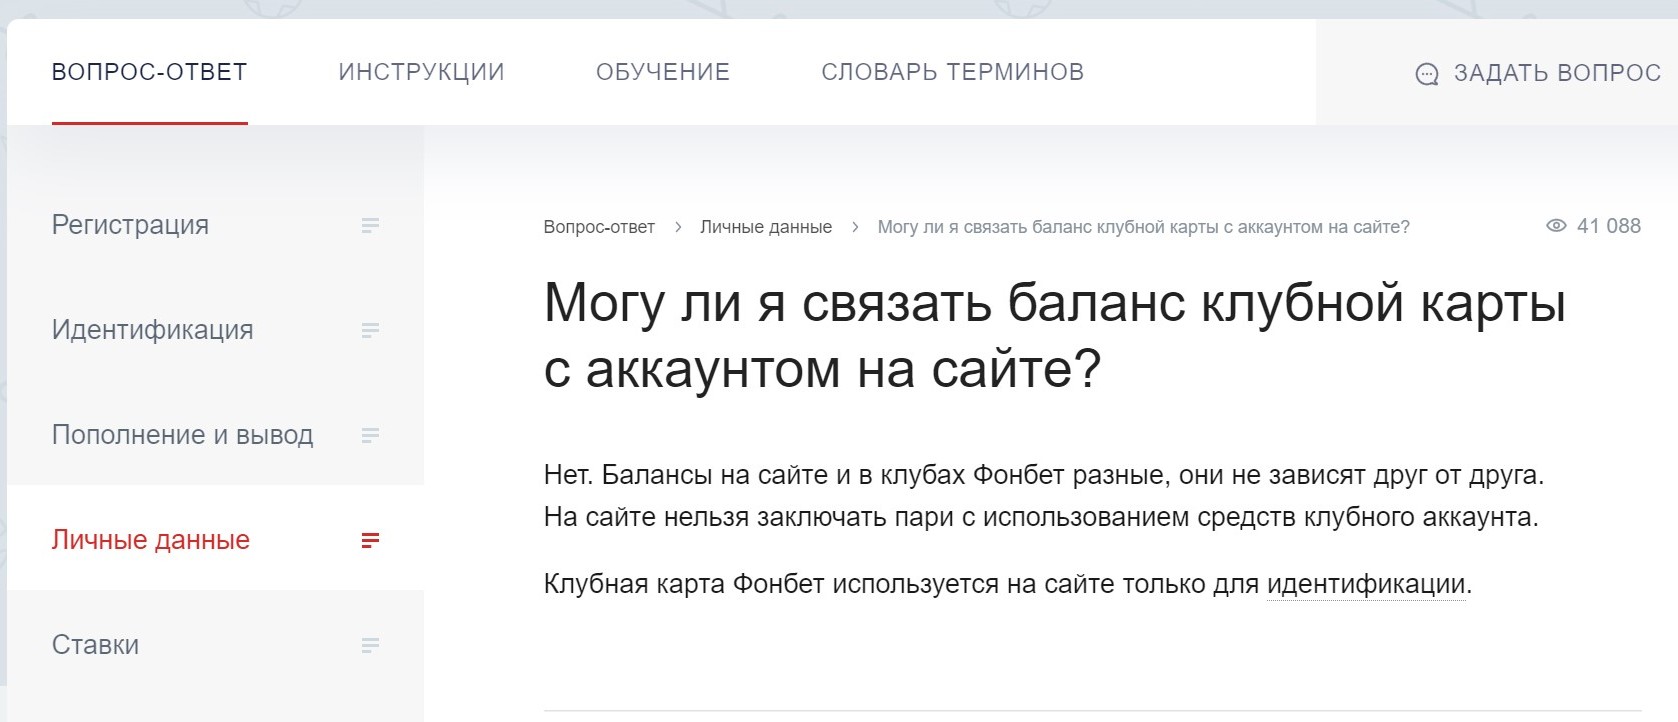Switch to the ИНСТРУКЦИИ tab
Image resolution: width=1678 pixels, height=722 pixels.
(421, 72)
